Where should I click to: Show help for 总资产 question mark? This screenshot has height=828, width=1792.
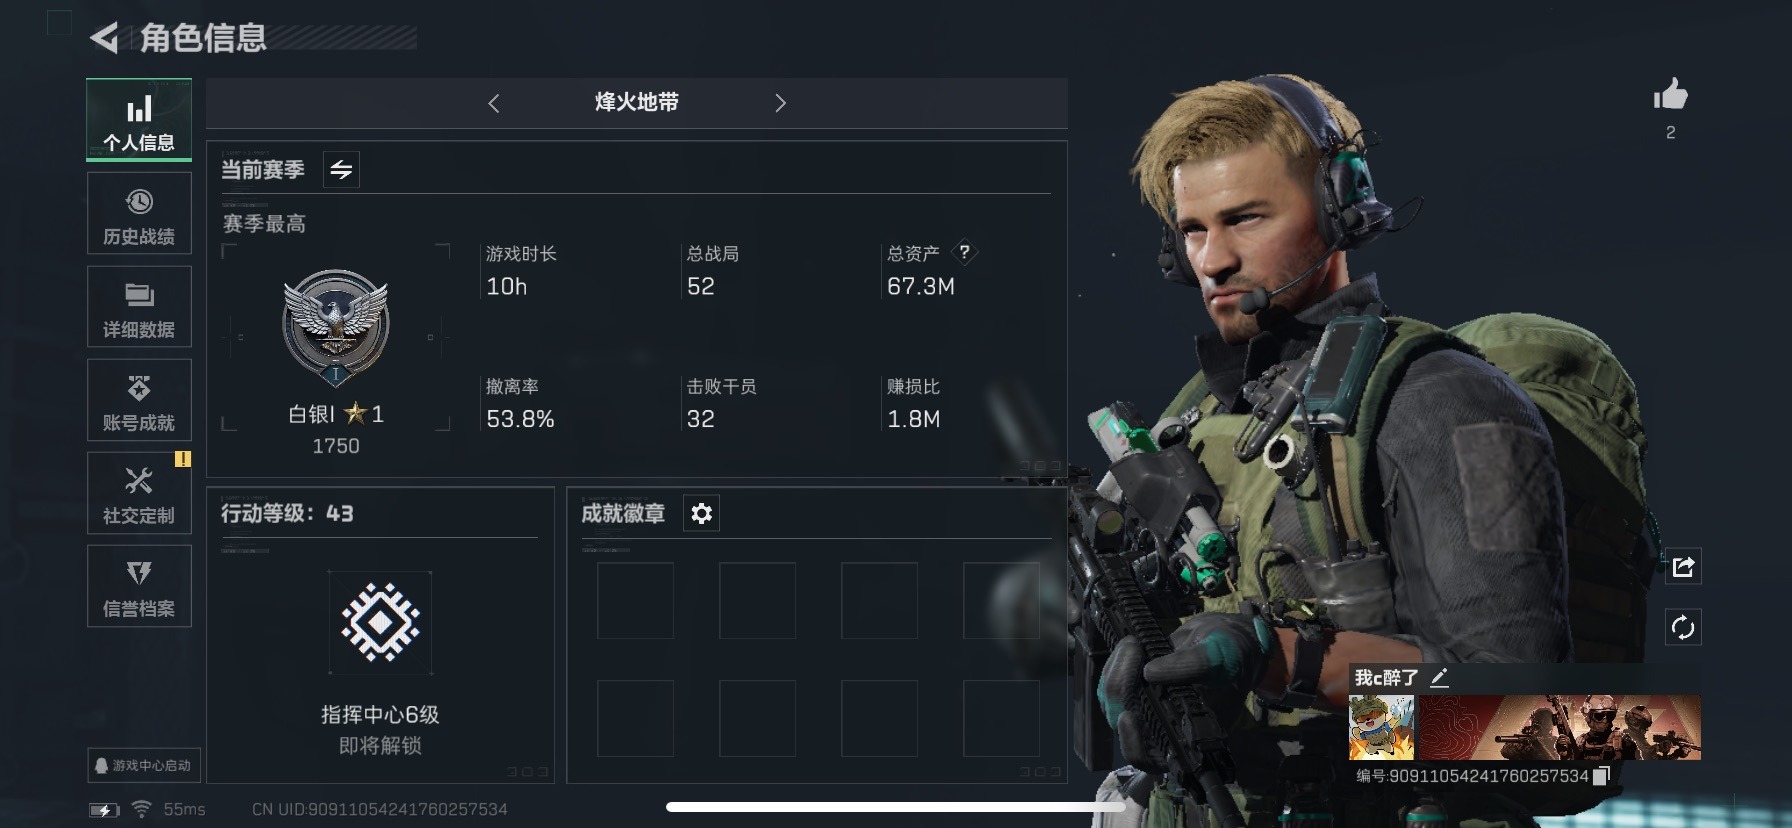(x=964, y=252)
